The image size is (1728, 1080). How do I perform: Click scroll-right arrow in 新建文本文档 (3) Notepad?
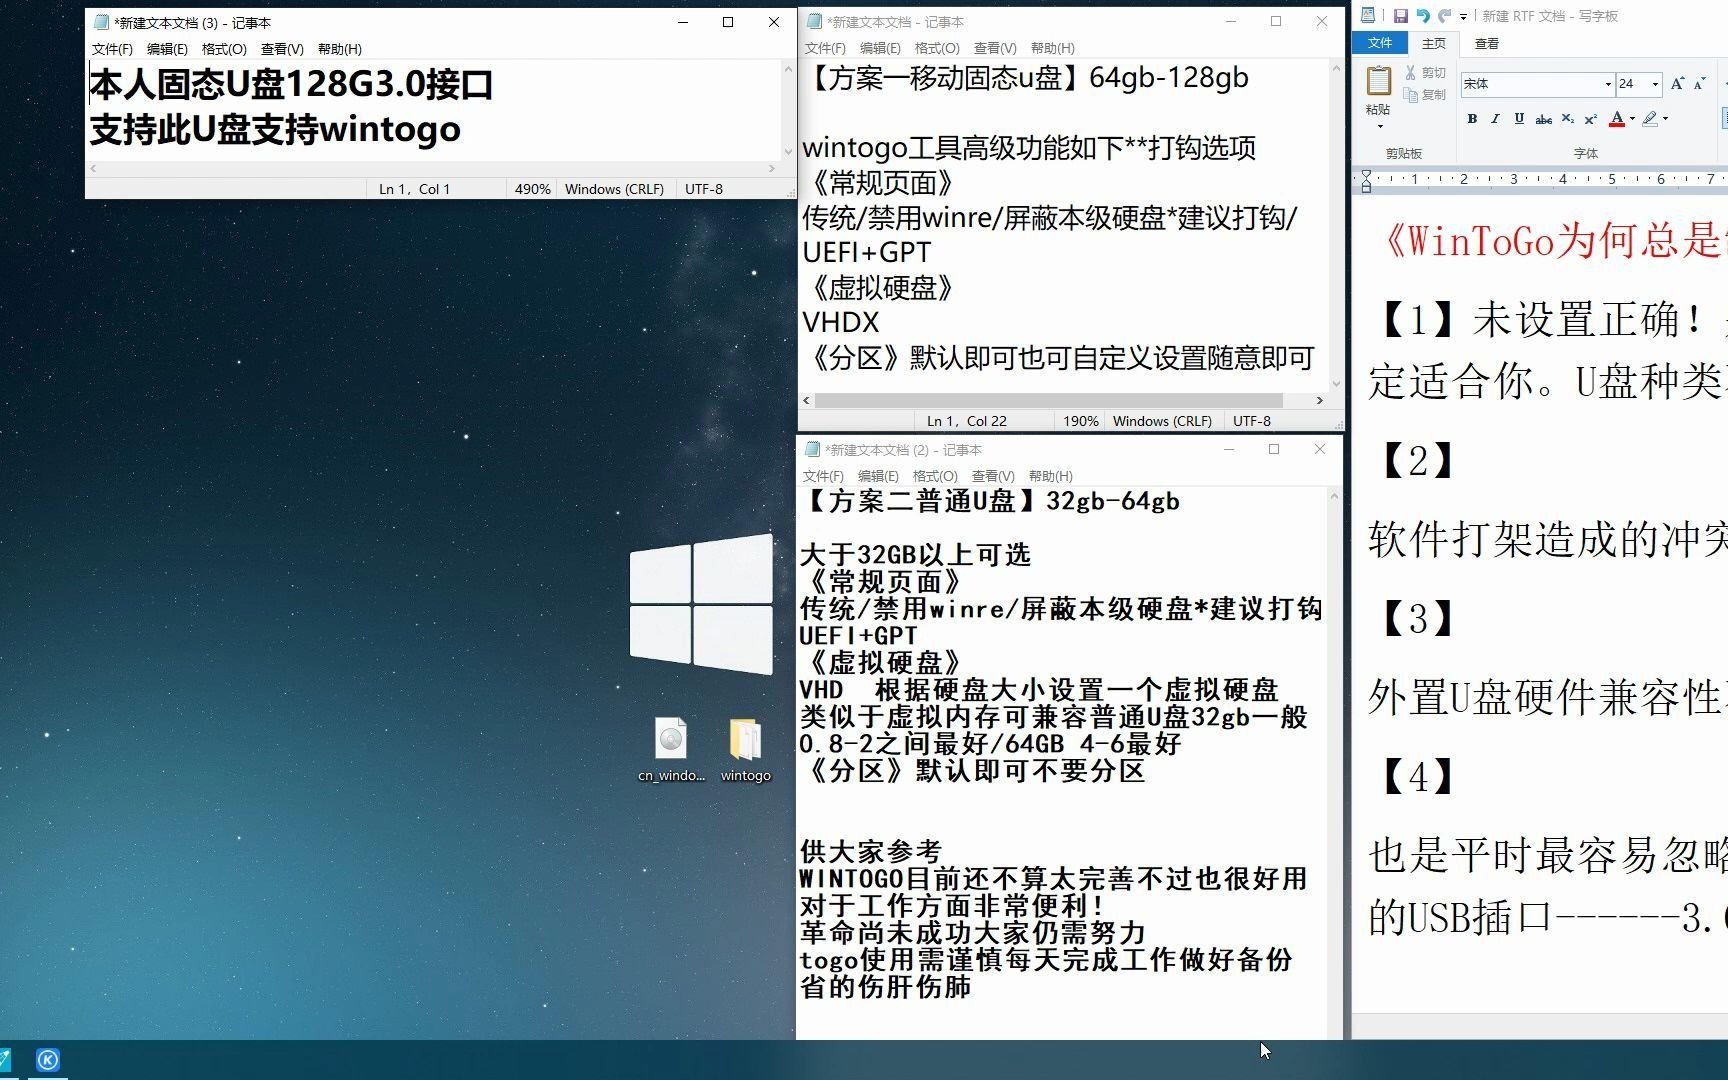tap(772, 169)
